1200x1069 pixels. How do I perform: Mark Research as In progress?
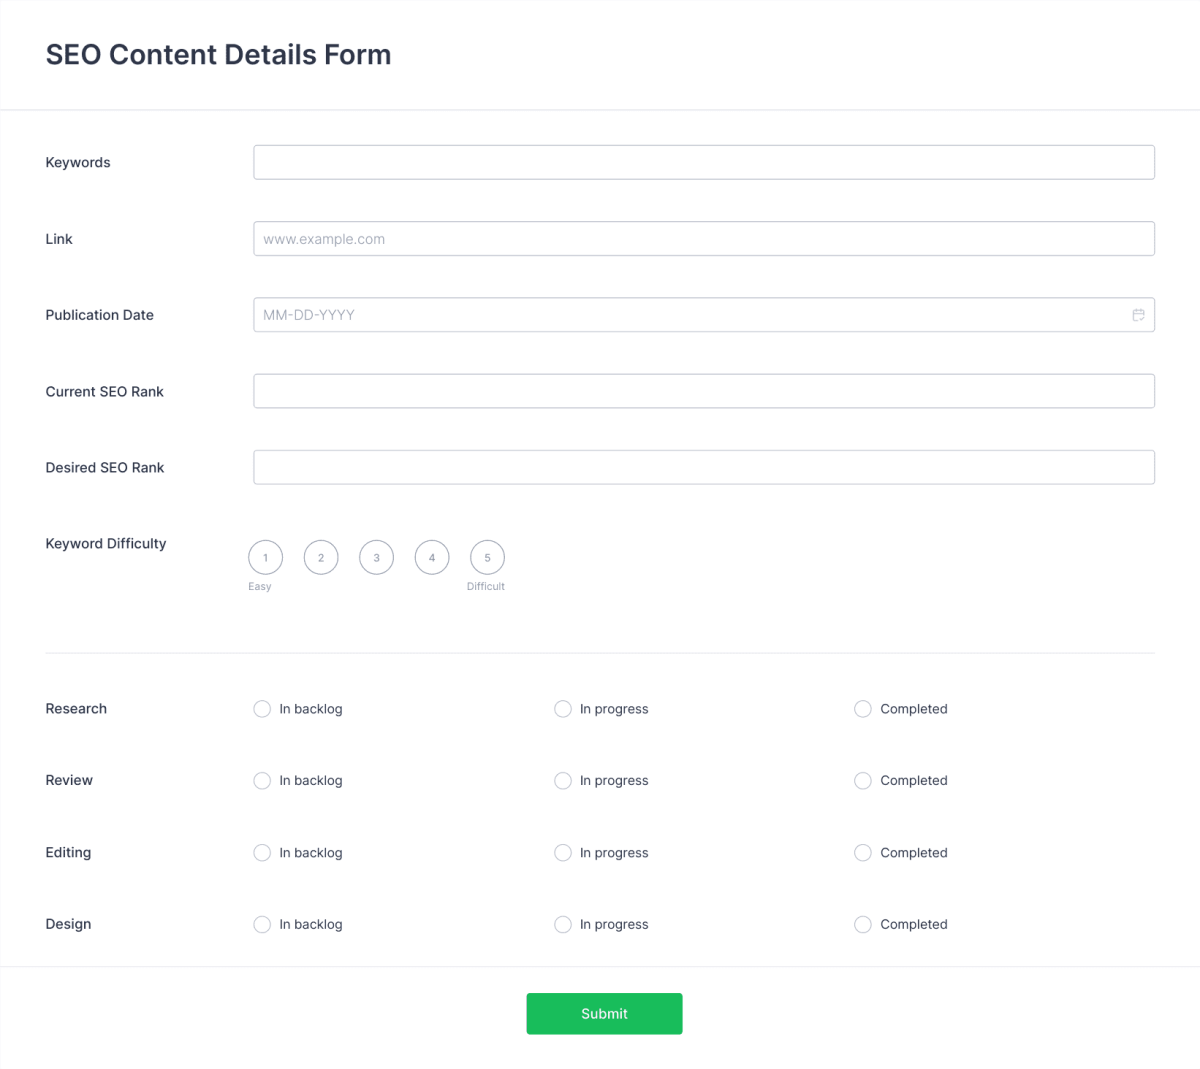tap(563, 708)
